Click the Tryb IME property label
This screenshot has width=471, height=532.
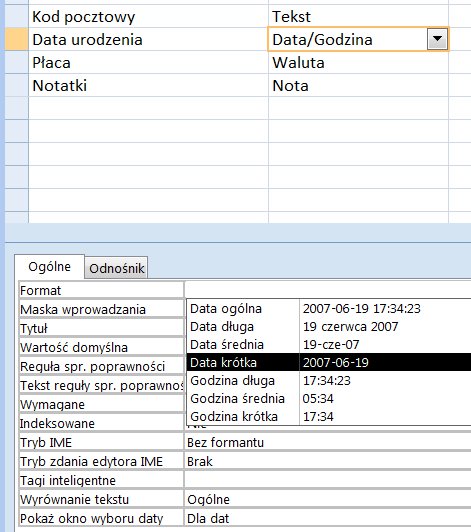(x=101, y=442)
